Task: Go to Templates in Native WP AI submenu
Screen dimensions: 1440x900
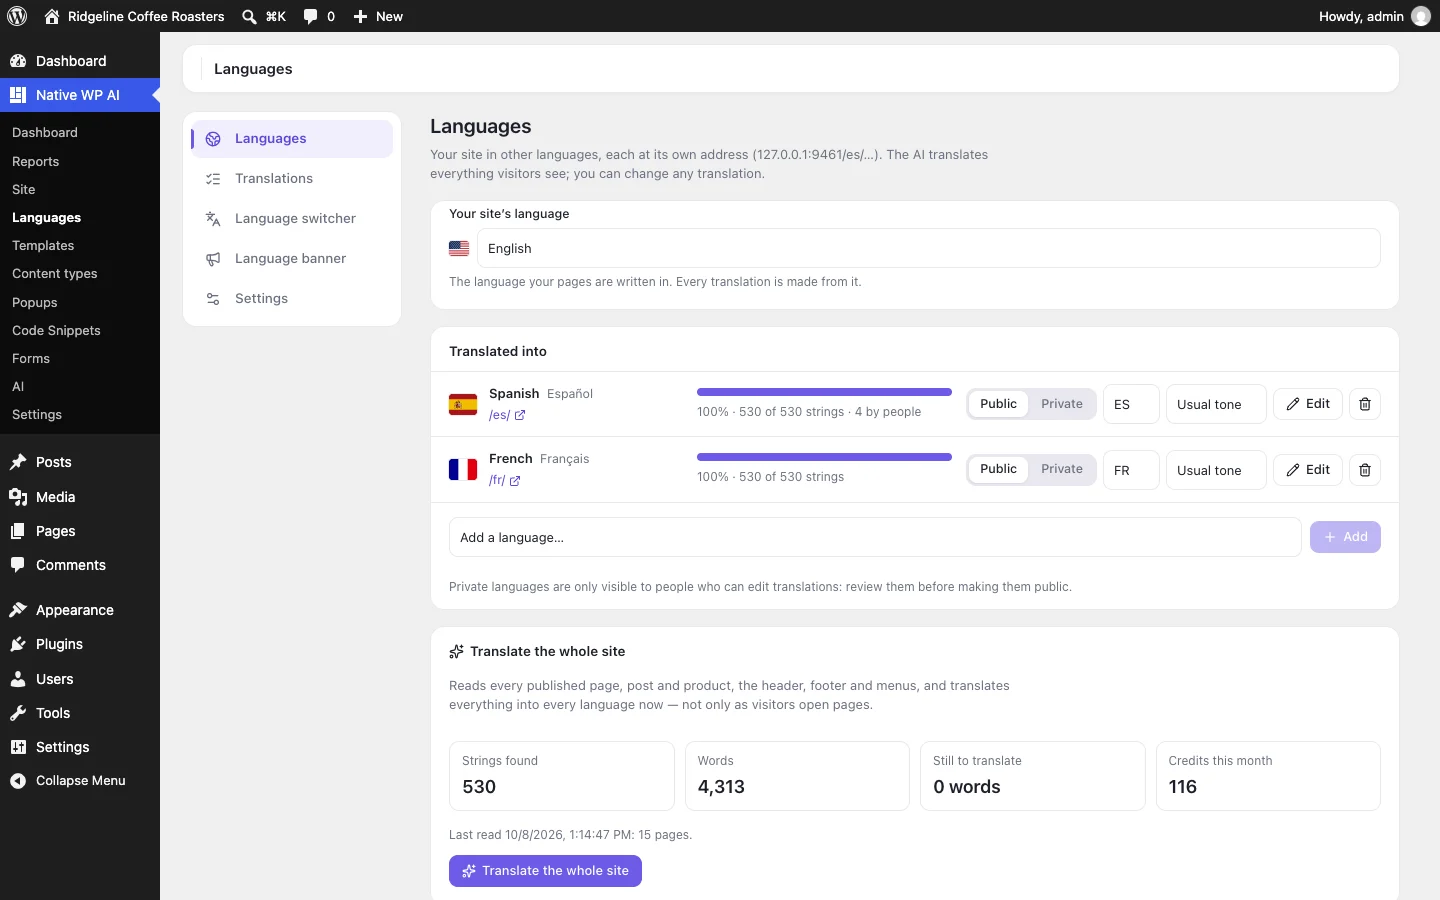Action: 43,246
